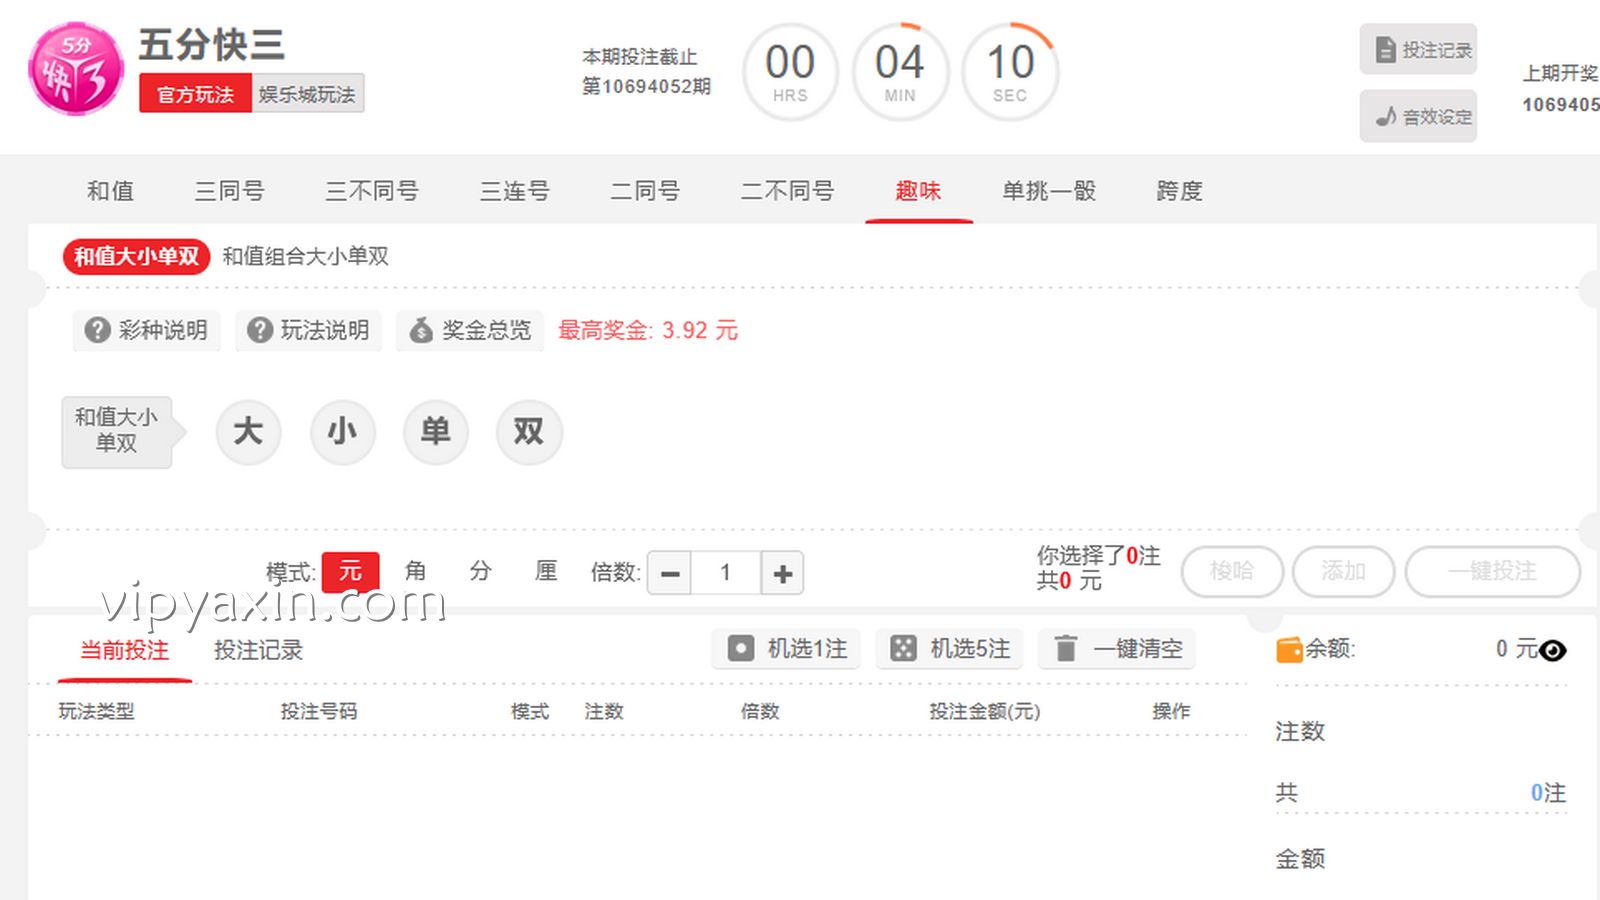Switch to 娱乐城玩法 mode
The width and height of the screenshot is (1600, 900).
point(307,94)
